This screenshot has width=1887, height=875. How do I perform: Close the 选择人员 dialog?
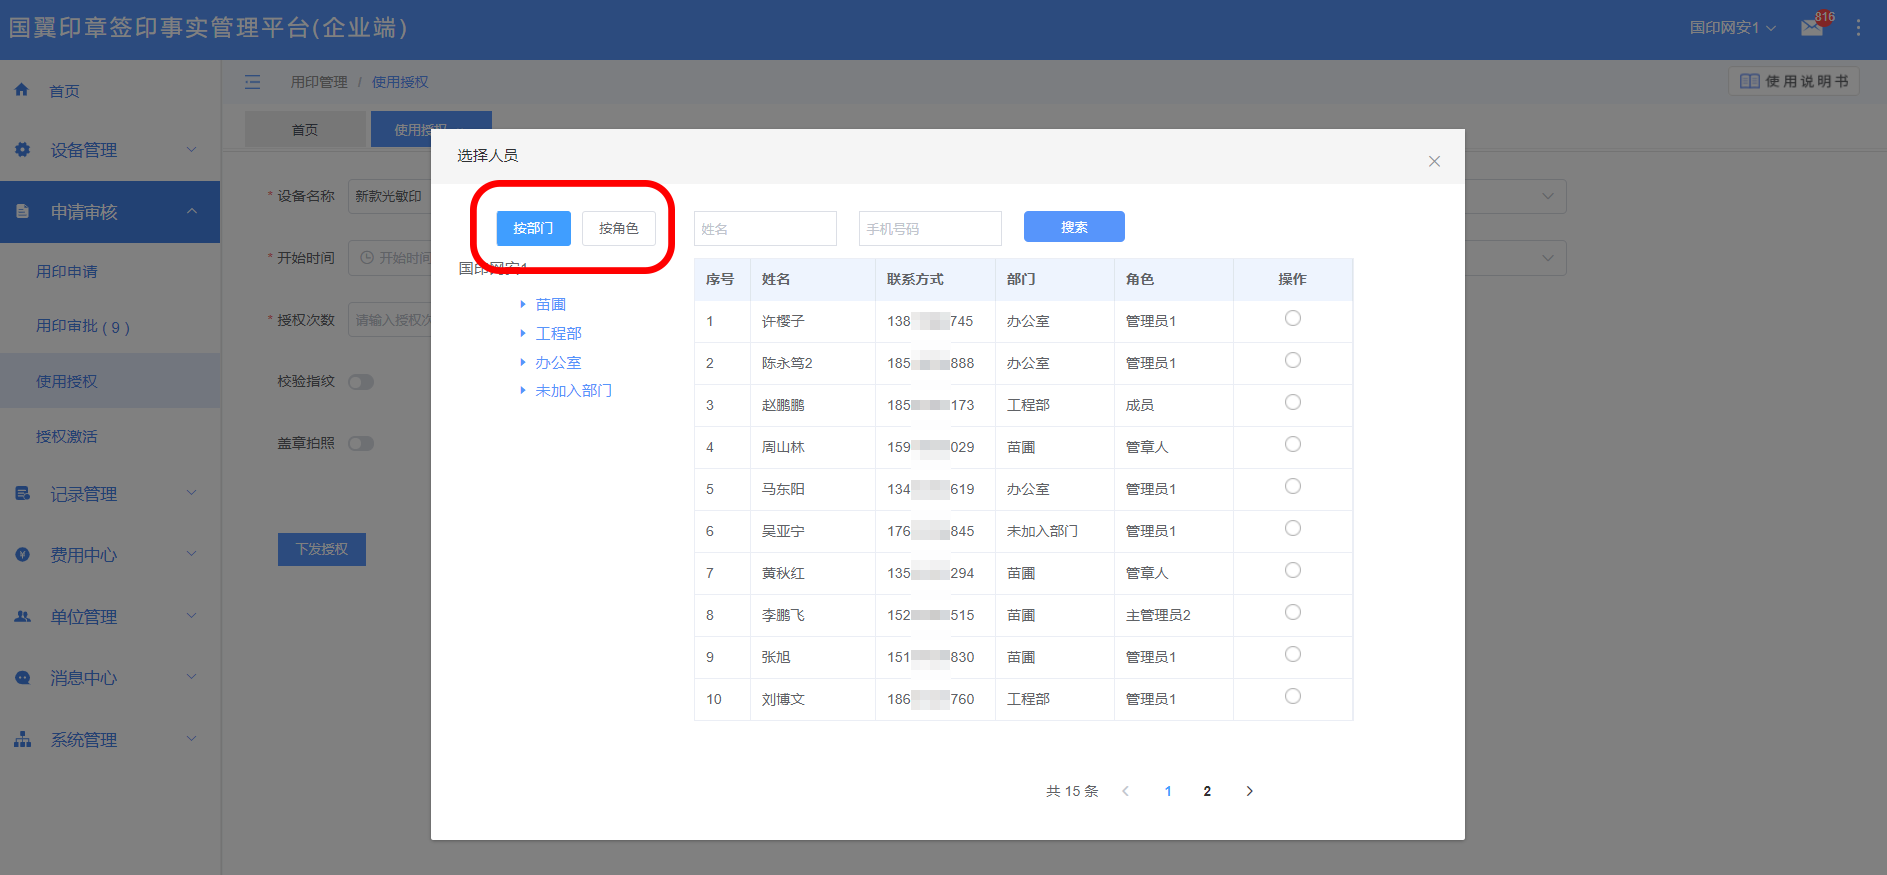click(1434, 161)
